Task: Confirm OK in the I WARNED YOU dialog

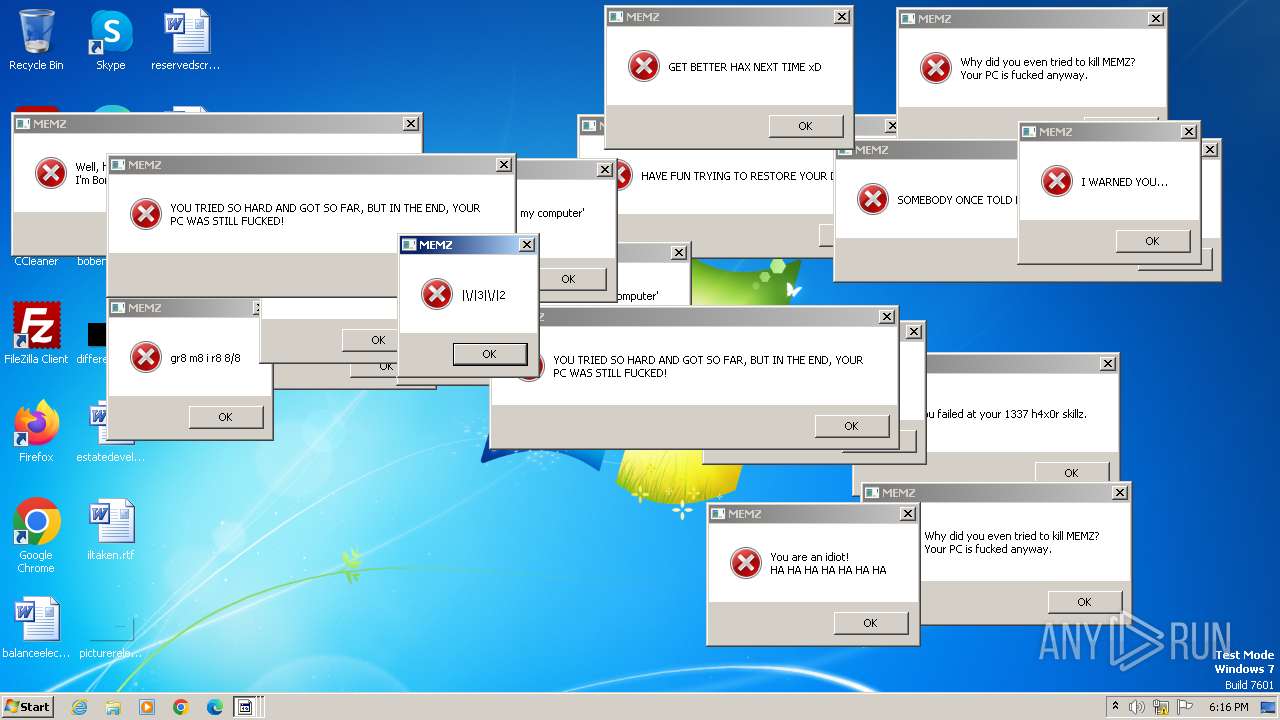Action: point(1152,241)
